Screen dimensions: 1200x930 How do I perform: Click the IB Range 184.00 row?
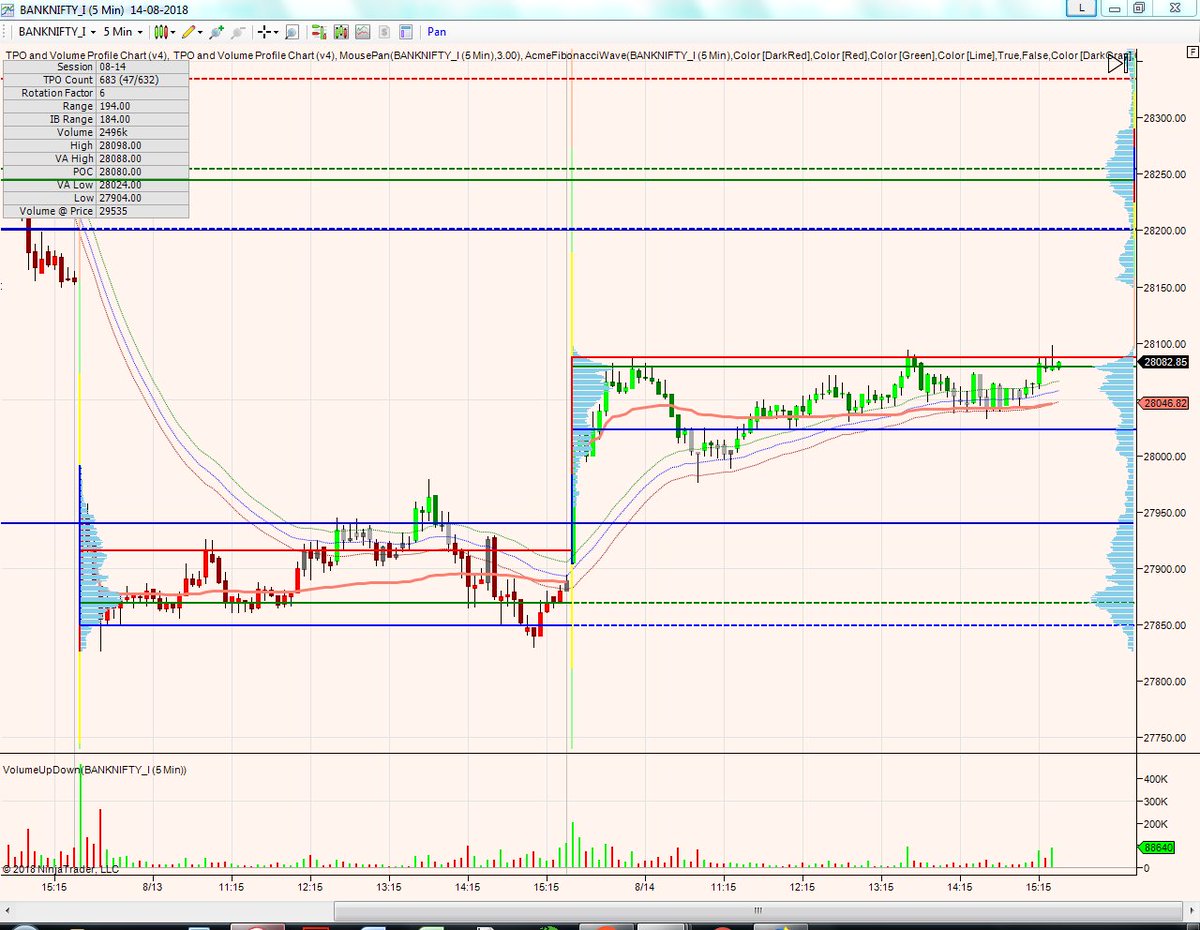pos(95,119)
